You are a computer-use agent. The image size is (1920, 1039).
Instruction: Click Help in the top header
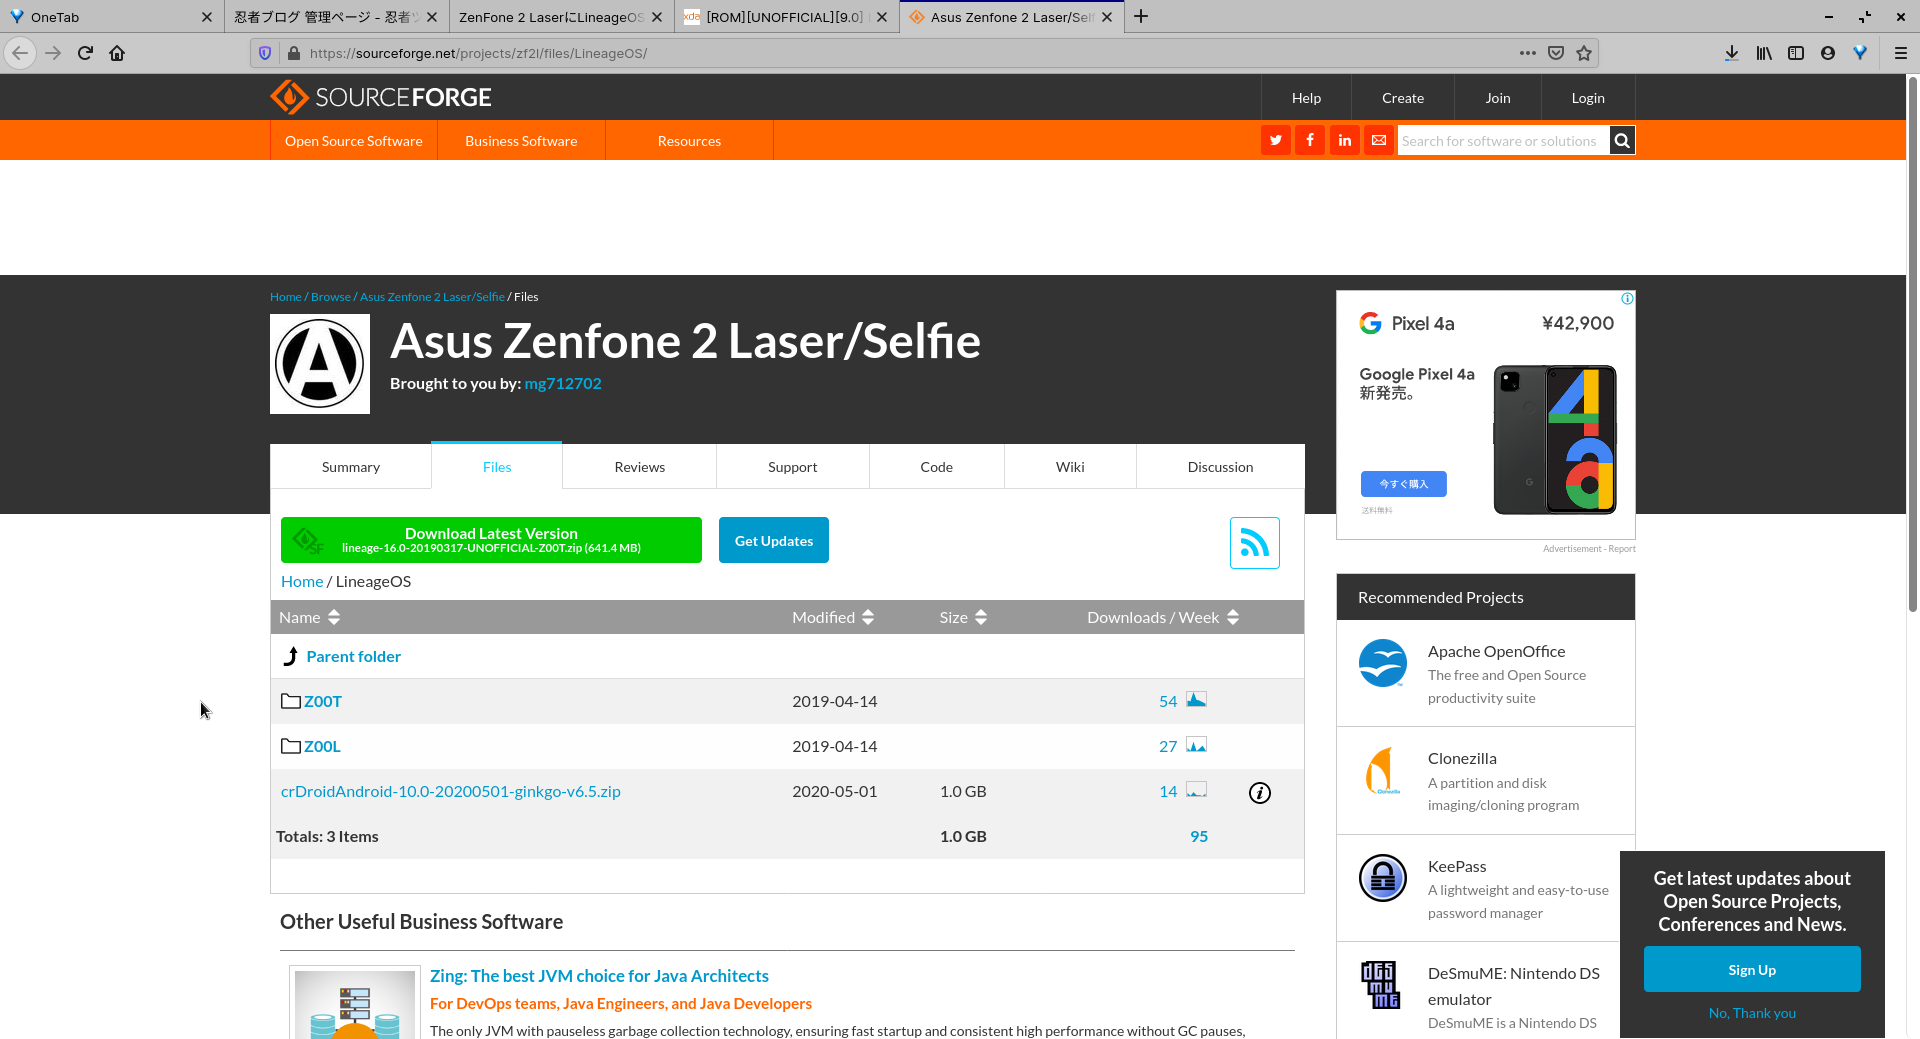click(1306, 98)
